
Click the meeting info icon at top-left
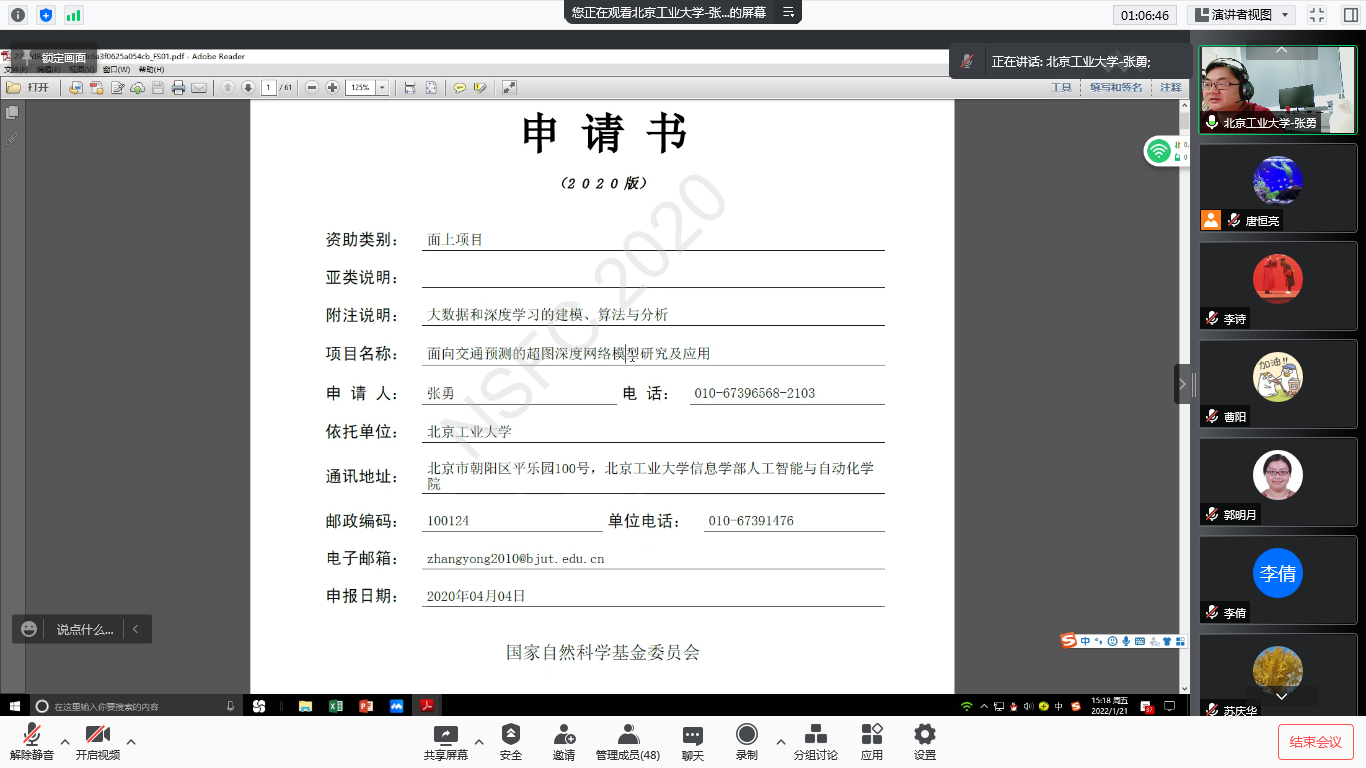[x=17, y=15]
